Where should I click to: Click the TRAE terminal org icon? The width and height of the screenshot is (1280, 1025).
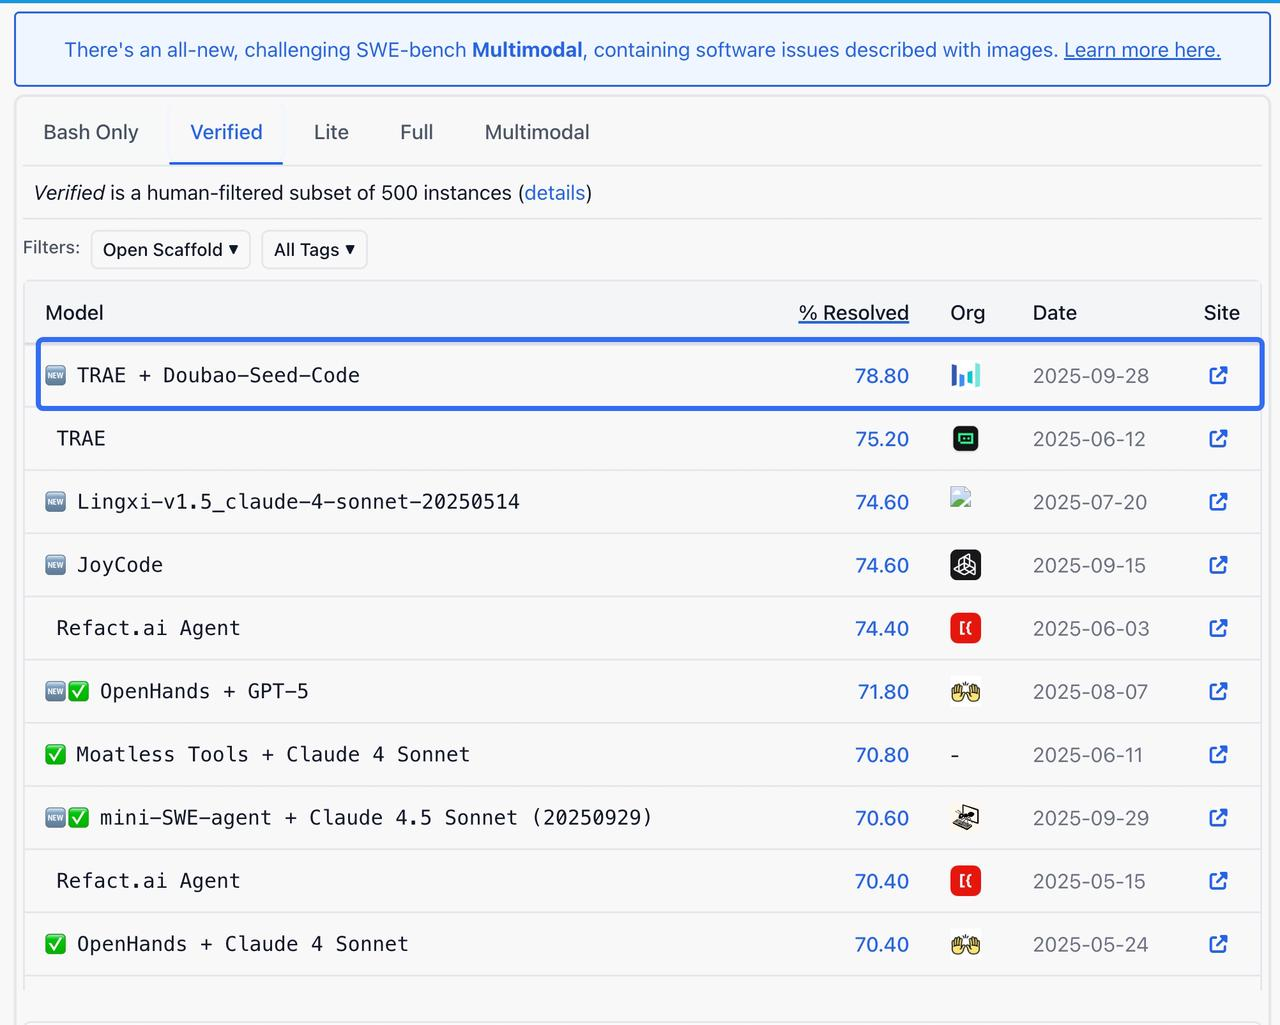965,438
